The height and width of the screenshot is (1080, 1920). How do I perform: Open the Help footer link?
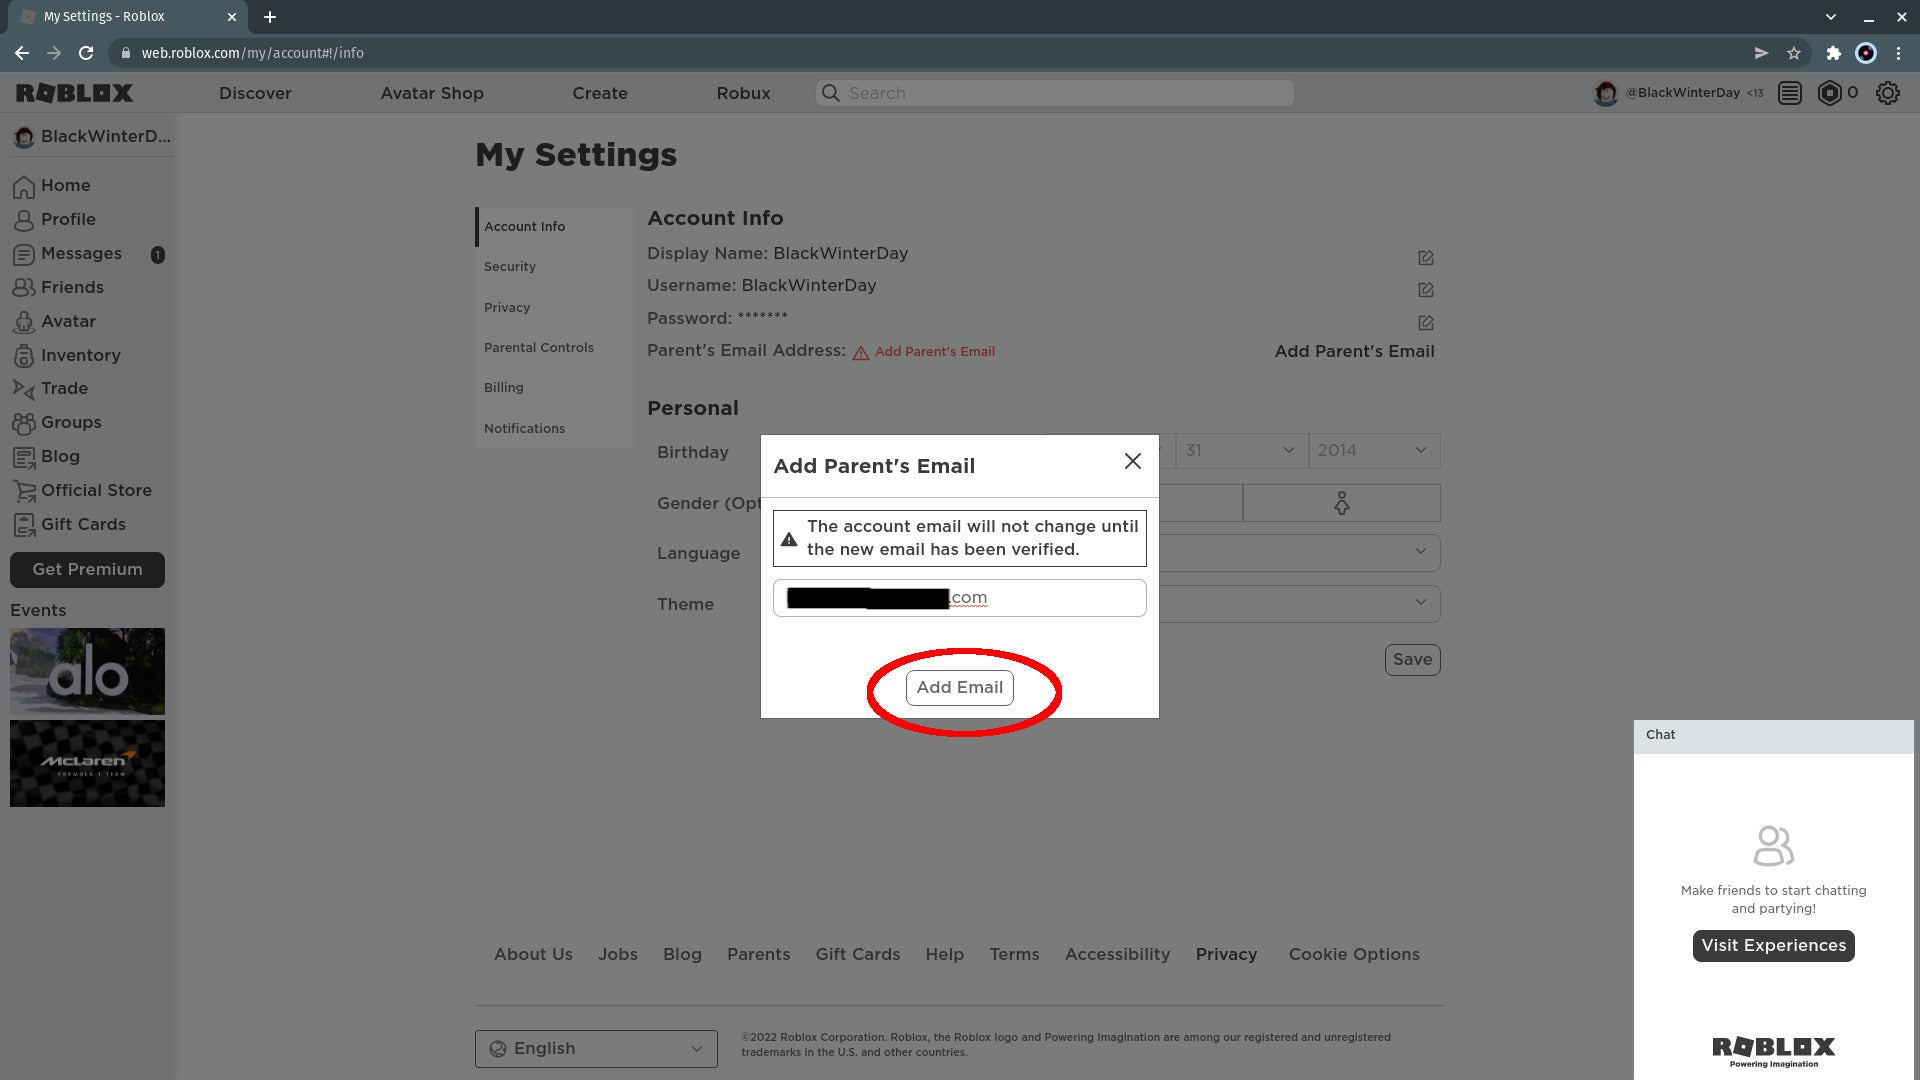[944, 955]
